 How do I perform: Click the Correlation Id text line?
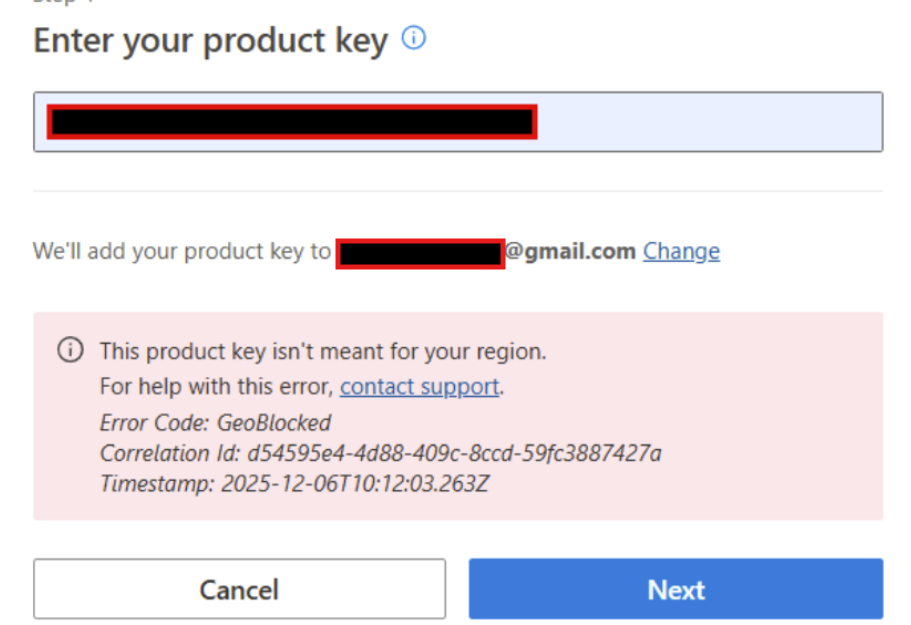[x=380, y=453]
